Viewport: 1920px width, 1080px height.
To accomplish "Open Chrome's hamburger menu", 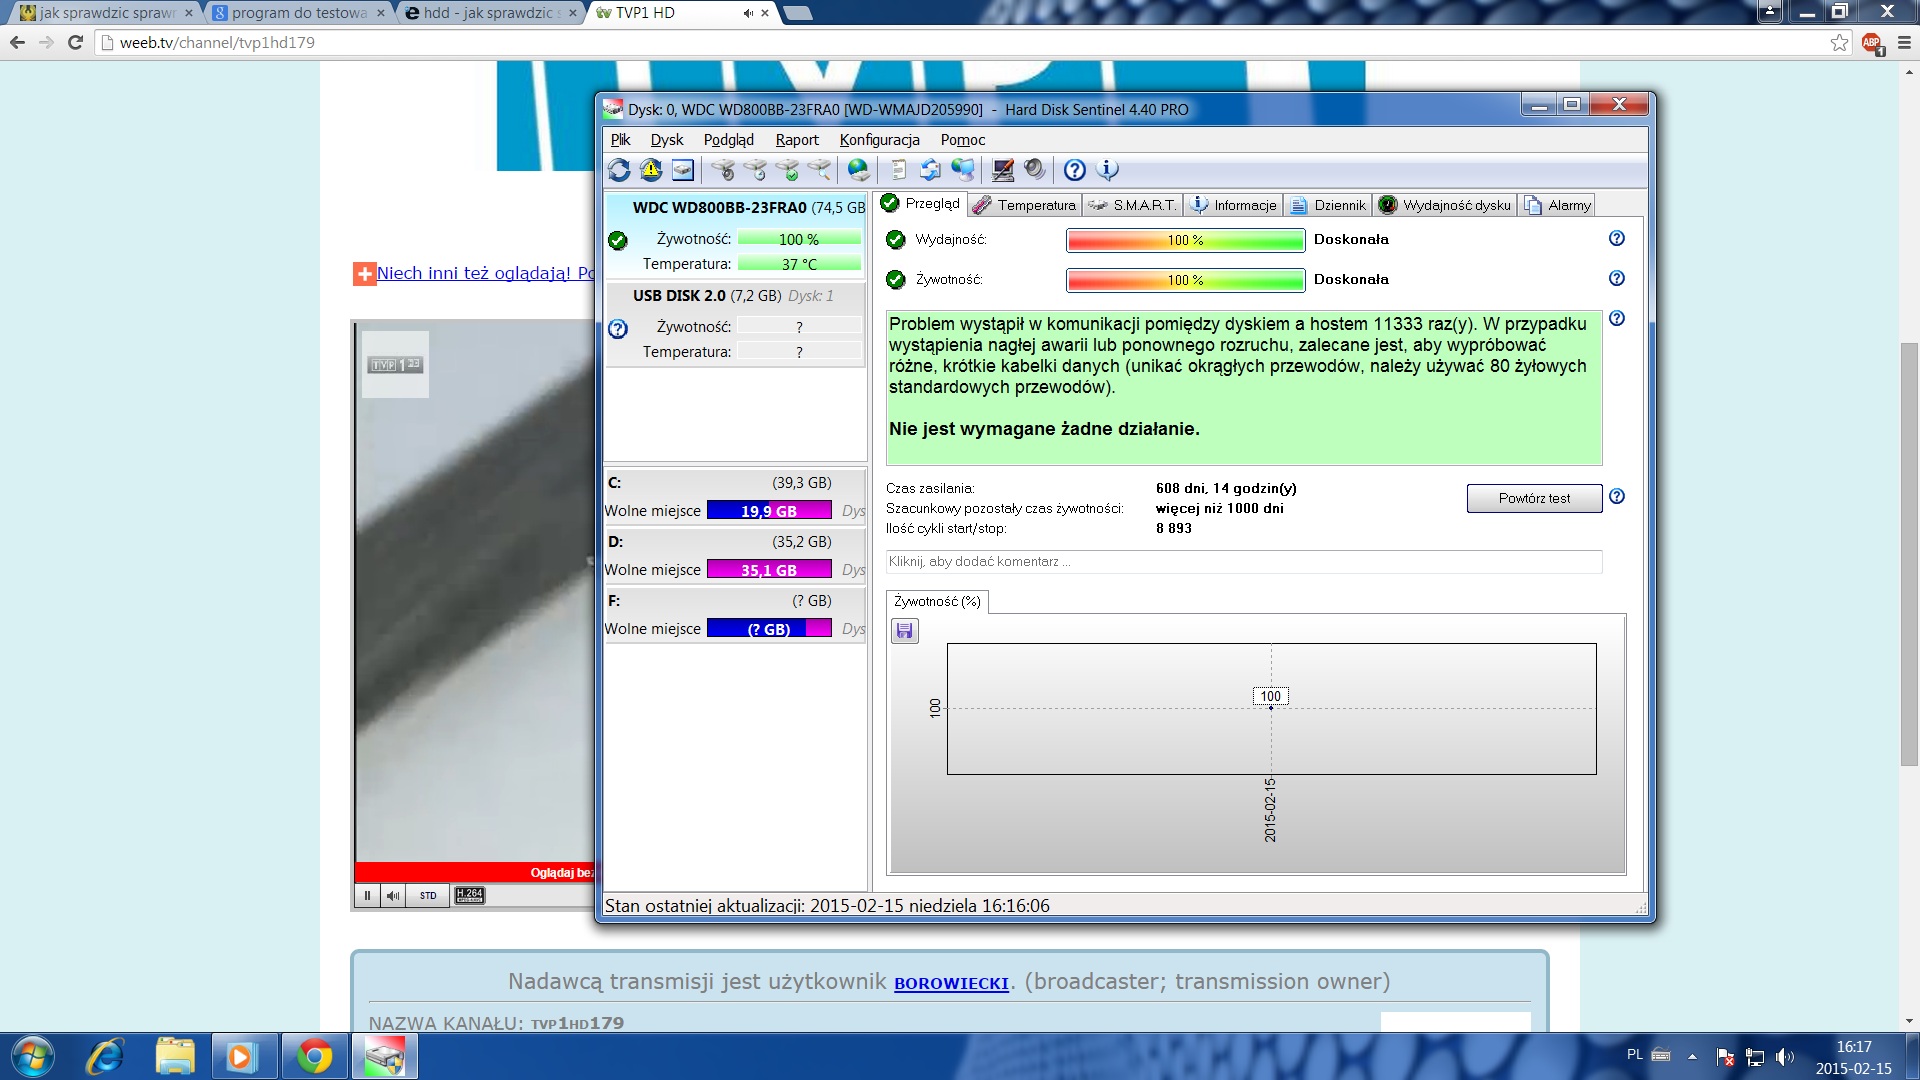I will (x=1904, y=42).
